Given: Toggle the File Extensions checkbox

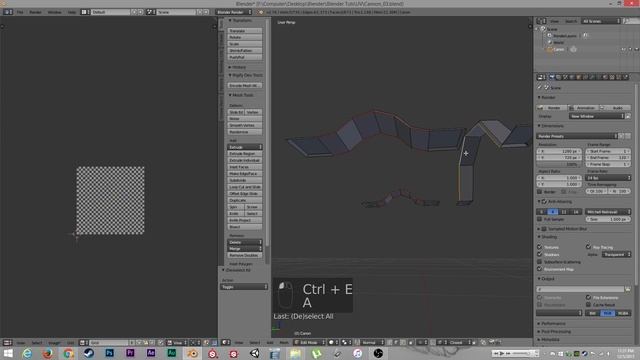Looking at the screenshot, I should 589,298.
